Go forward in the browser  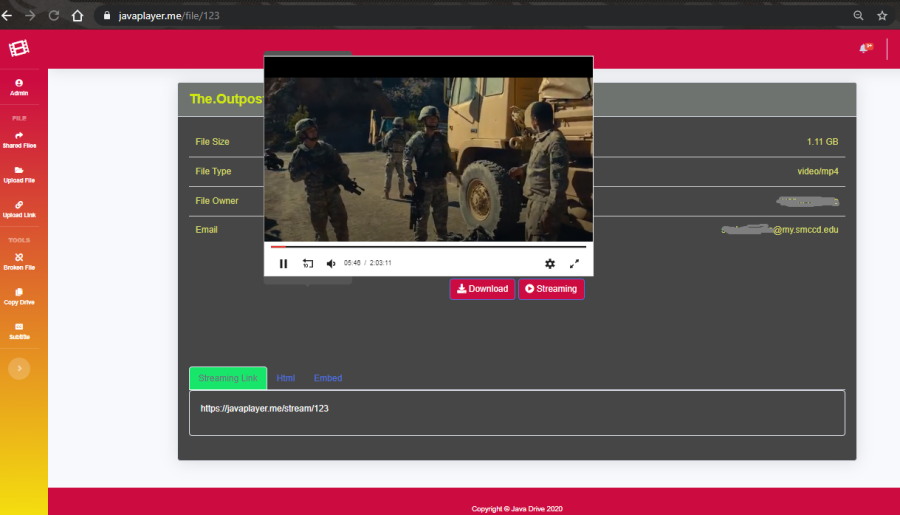pyautogui.click(x=30, y=16)
